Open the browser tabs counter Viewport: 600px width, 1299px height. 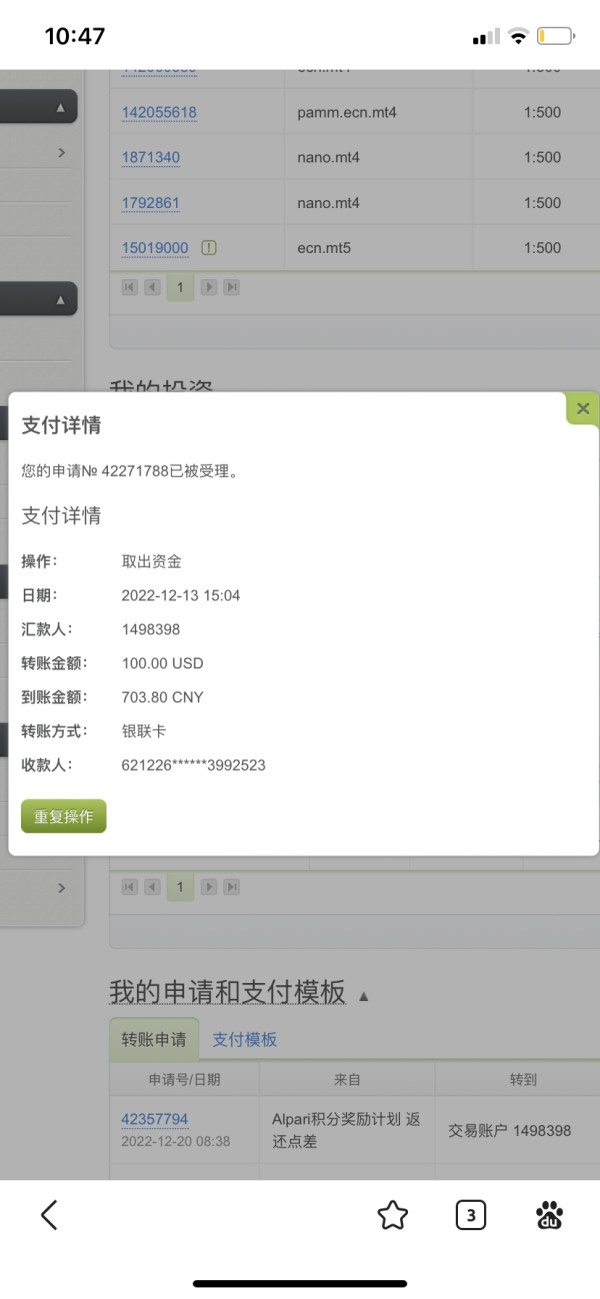click(x=471, y=1215)
